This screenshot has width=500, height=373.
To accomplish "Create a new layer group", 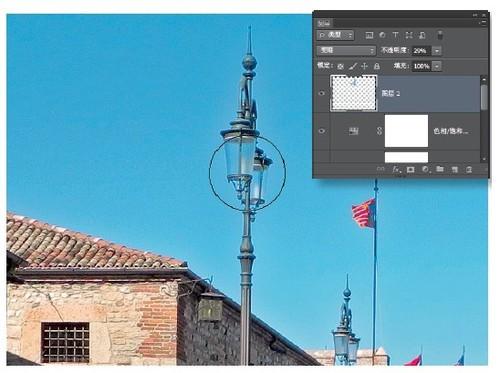I will [x=440, y=169].
